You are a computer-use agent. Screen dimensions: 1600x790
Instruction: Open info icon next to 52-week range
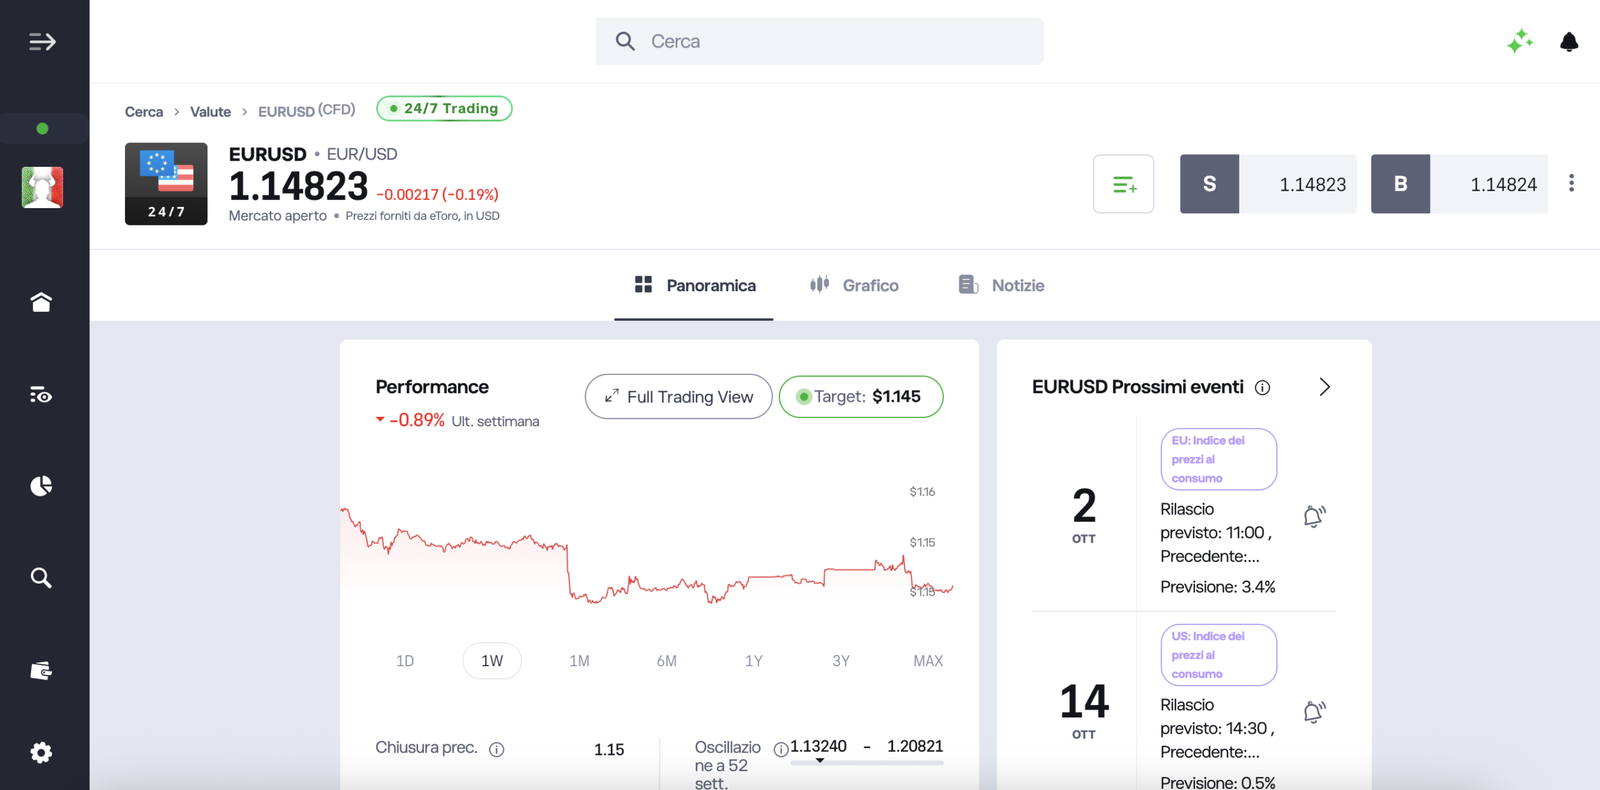(x=781, y=749)
